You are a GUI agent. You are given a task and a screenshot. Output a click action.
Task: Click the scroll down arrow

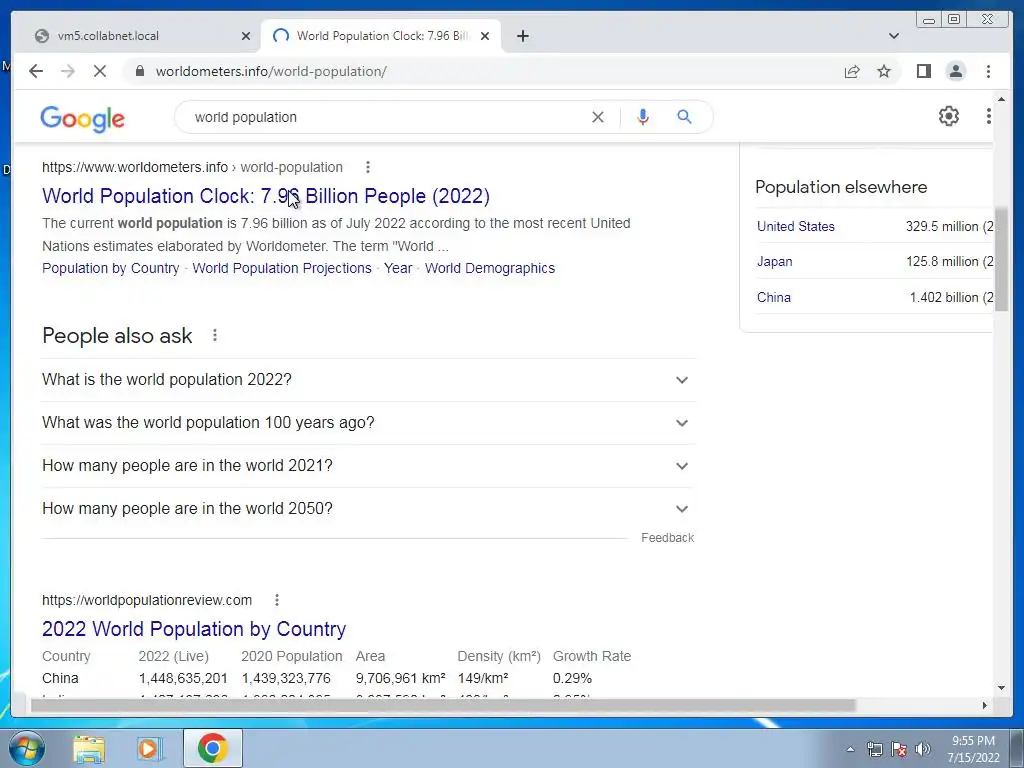coord(1001,687)
